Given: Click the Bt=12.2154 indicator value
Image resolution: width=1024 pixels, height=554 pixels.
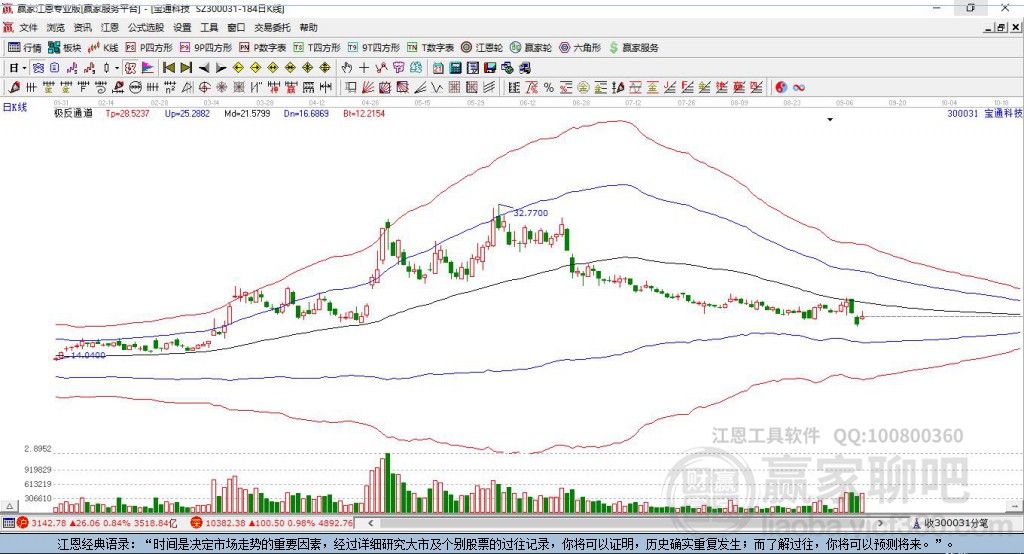Looking at the screenshot, I should [364, 113].
